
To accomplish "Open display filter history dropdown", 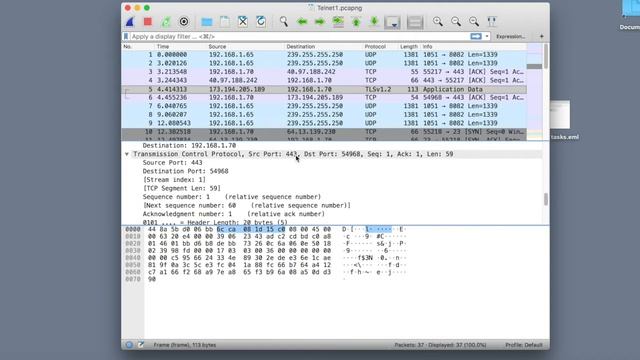I will 487,36.
